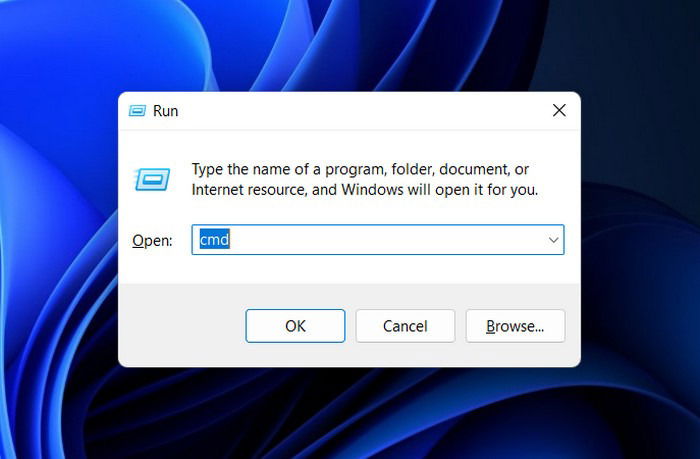Click the desktop wallpaper left of the dialog
Screen dimensions: 700x459
pyautogui.click(x=58, y=230)
